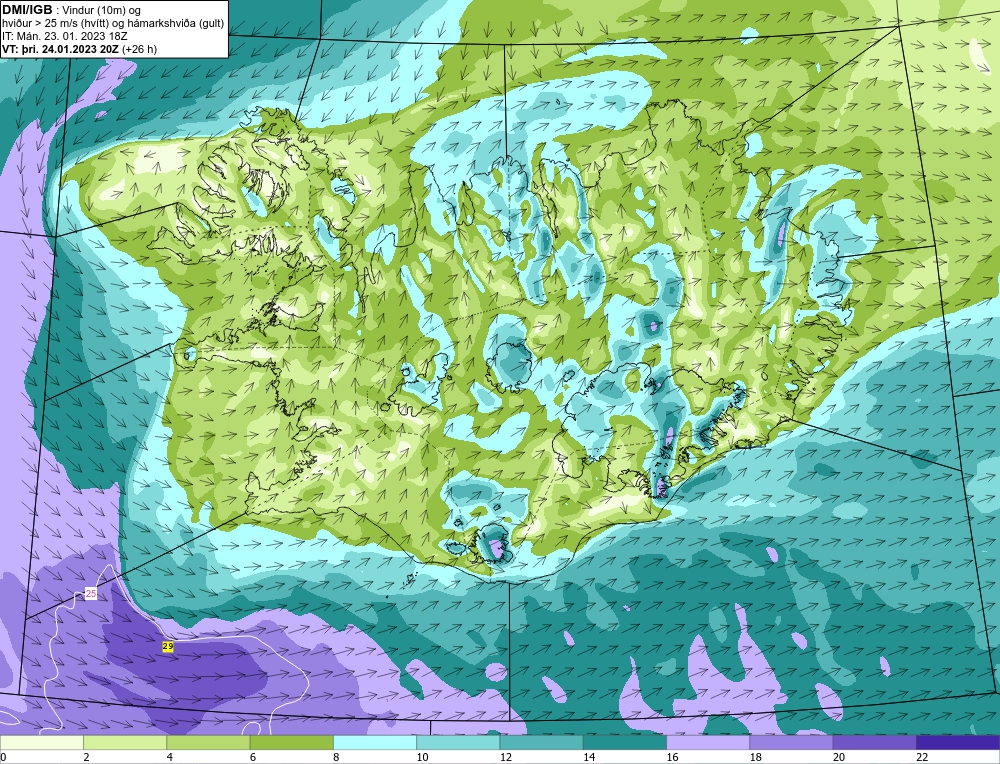Click the darkest purple swatch above 22 m/s
1000x764 pixels.
tap(957, 743)
